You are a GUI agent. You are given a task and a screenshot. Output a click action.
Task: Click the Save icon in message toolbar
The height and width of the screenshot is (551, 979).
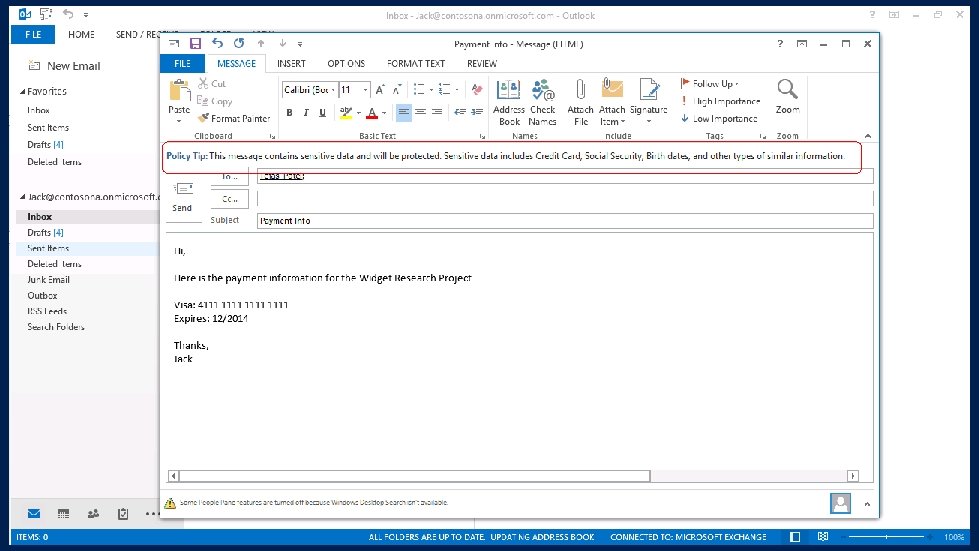[195, 43]
